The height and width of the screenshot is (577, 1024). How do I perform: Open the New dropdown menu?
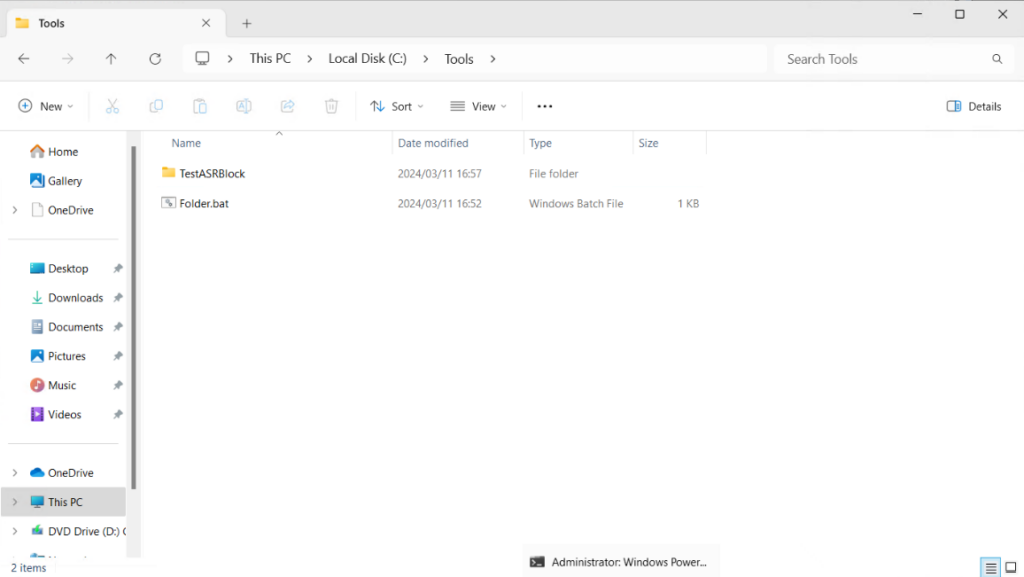pyautogui.click(x=45, y=105)
